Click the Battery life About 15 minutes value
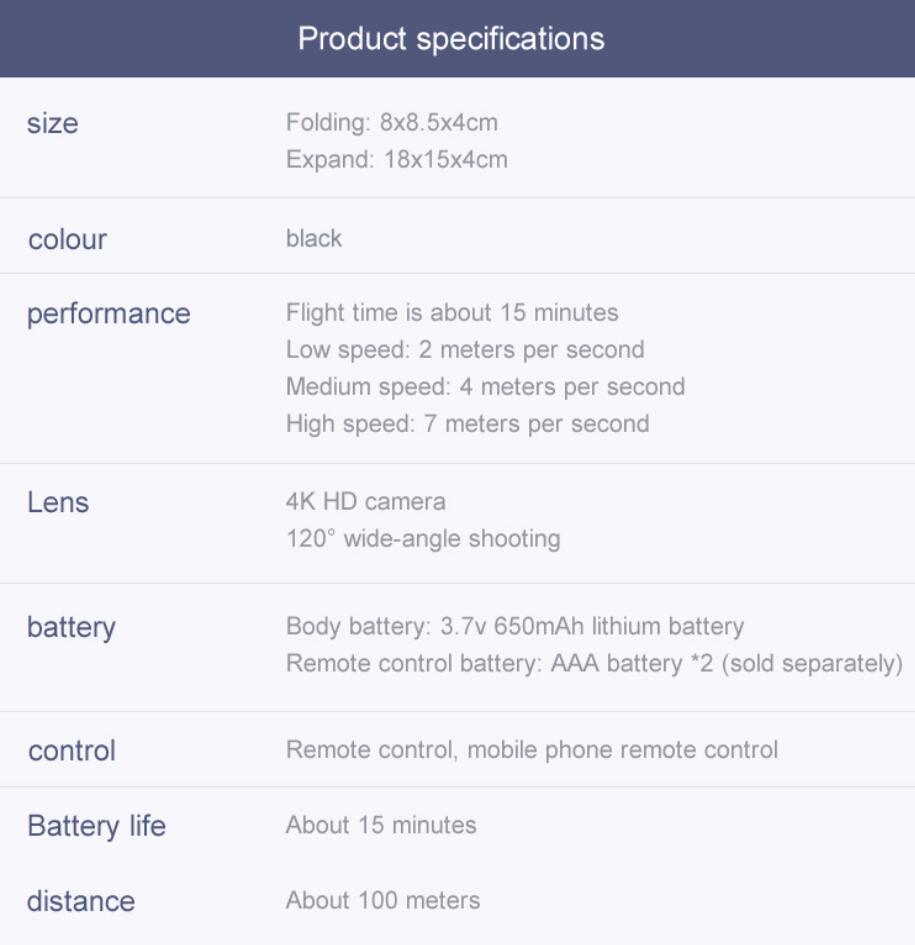 381,825
